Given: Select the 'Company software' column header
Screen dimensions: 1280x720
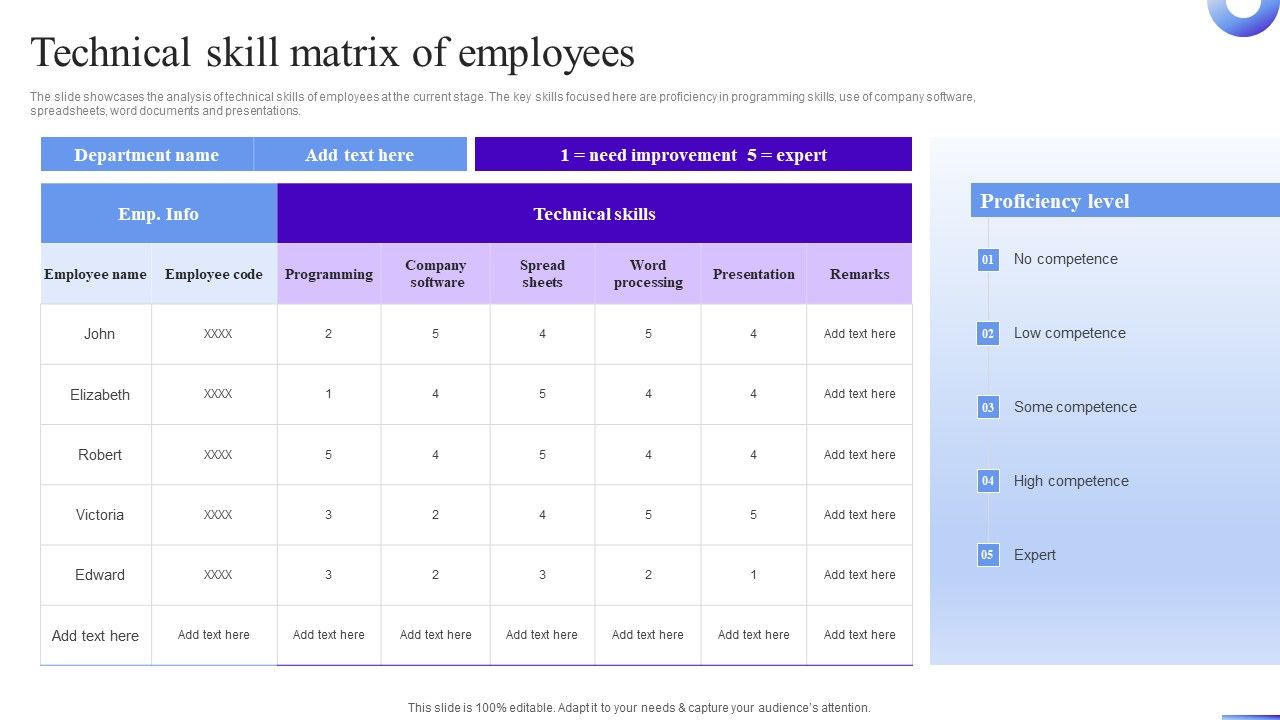Looking at the screenshot, I should pyautogui.click(x=436, y=274).
